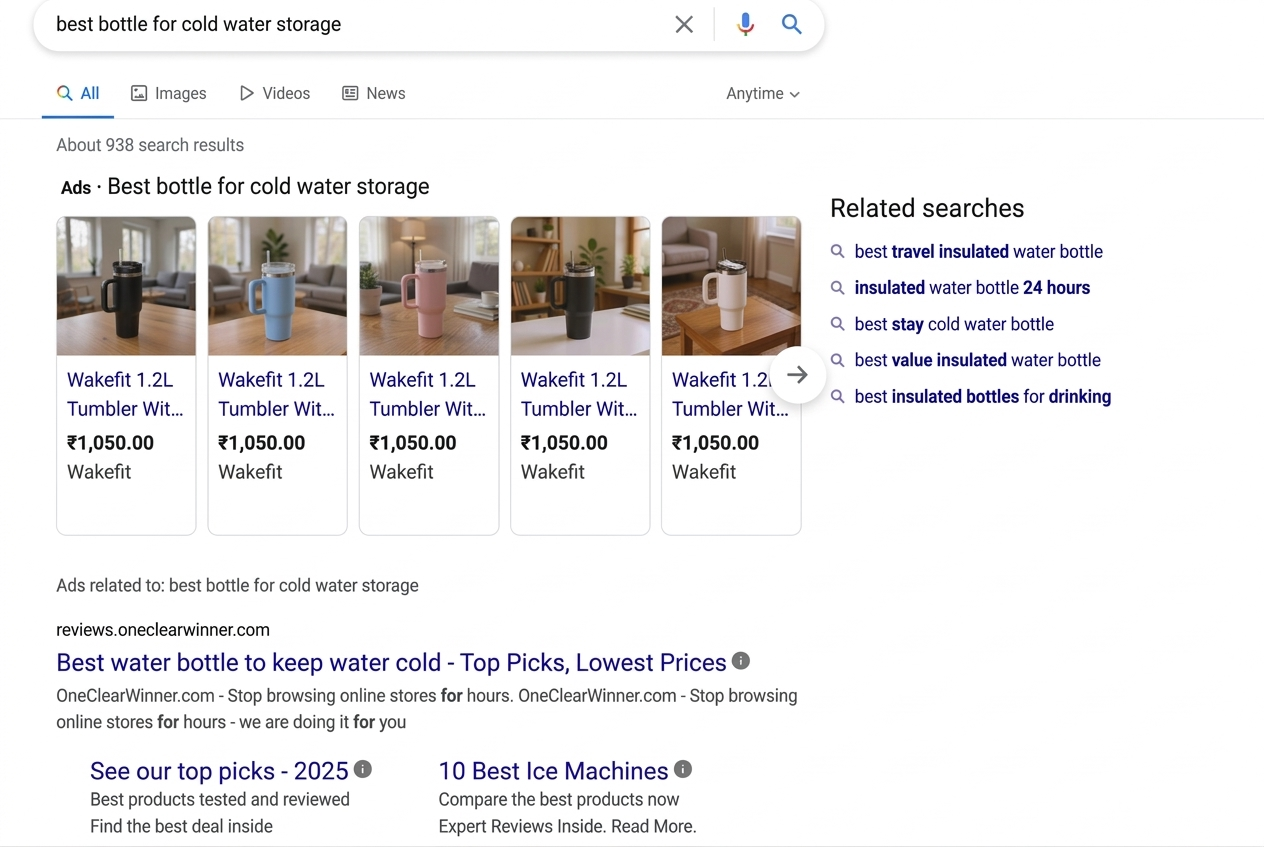
Task: Open info icon beside 'See our top picks - 2025'
Action: [x=363, y=768]
